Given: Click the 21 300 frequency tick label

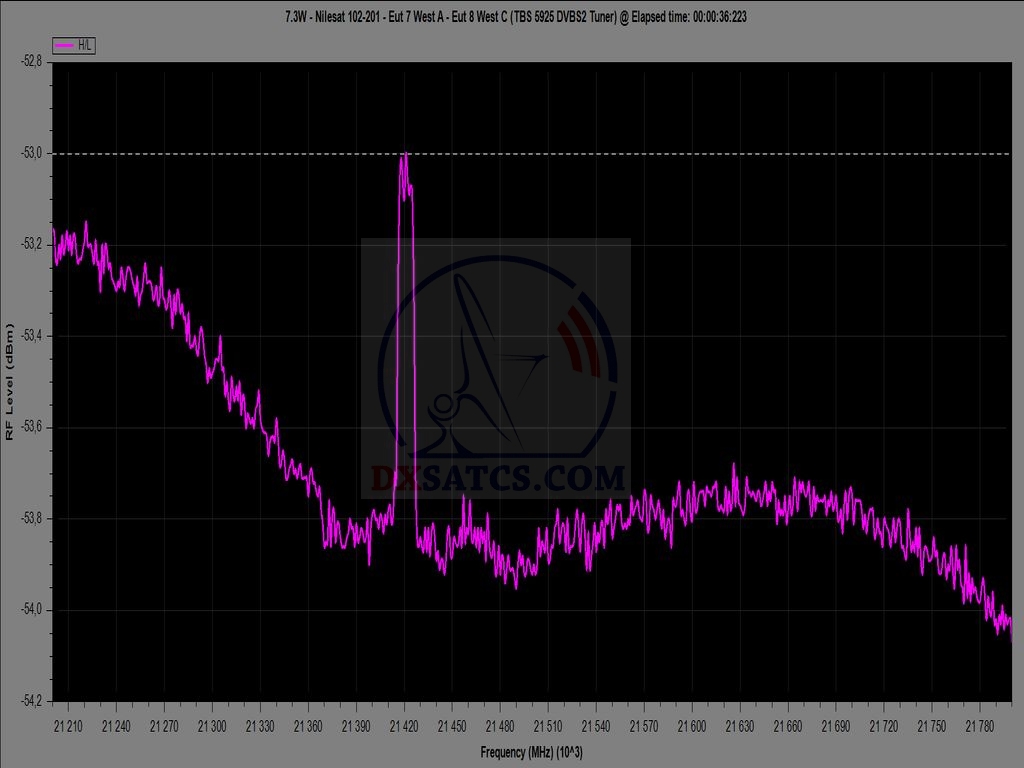Looking at the screenshot, I should pos(212,725).
